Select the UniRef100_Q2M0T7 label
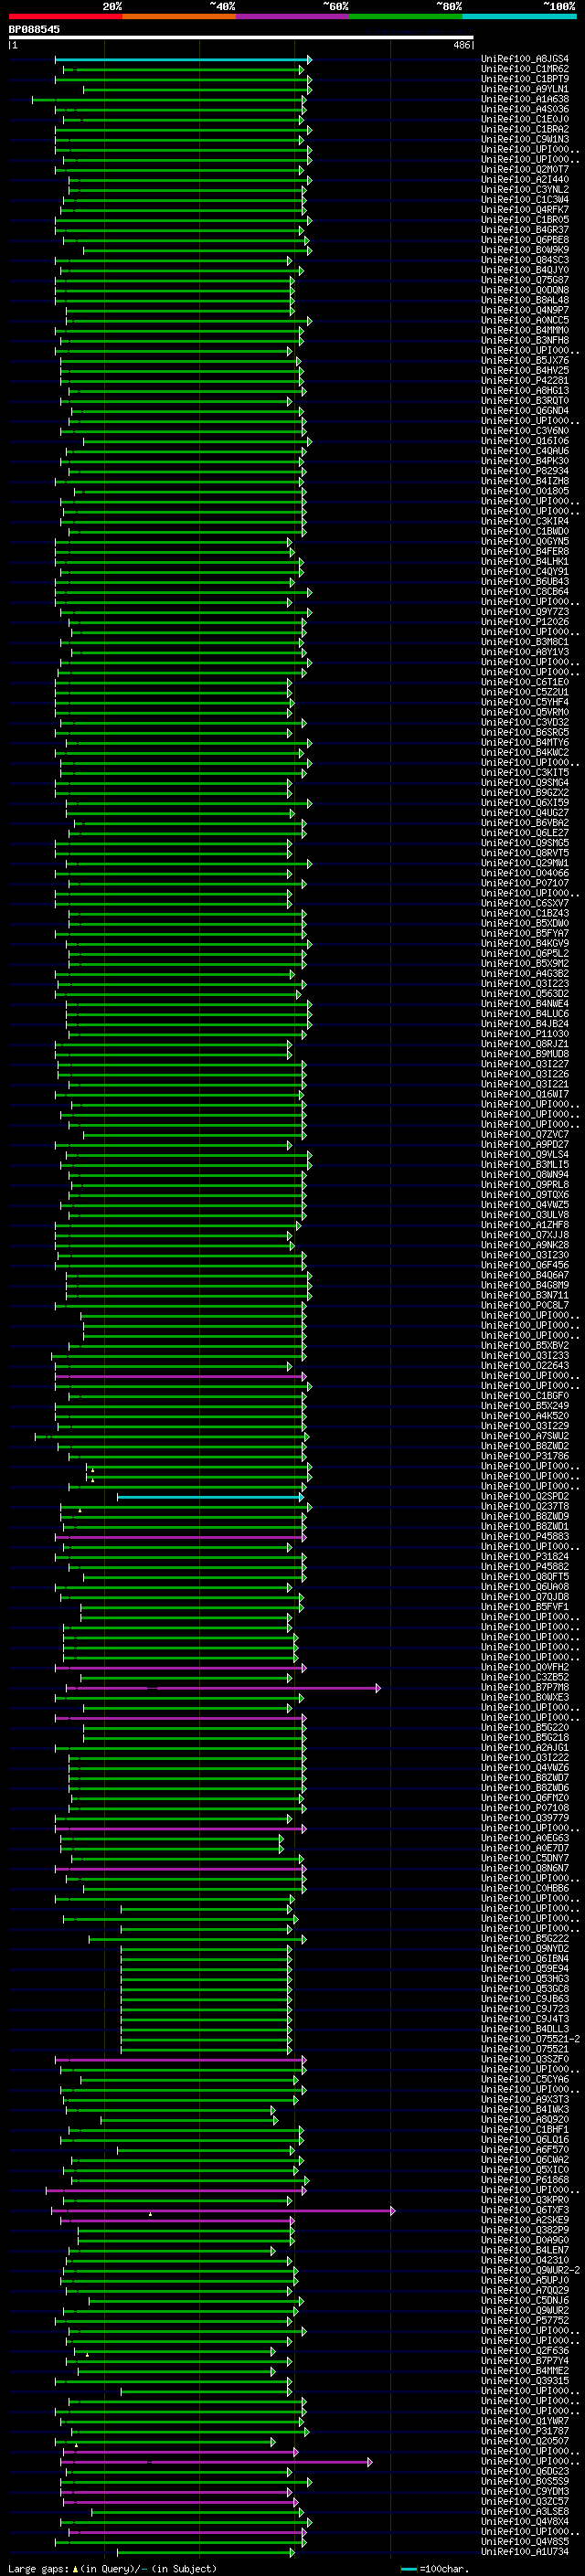Viewport: 585px width, 2576px height. pyautogui.click(x=524, y=170)
